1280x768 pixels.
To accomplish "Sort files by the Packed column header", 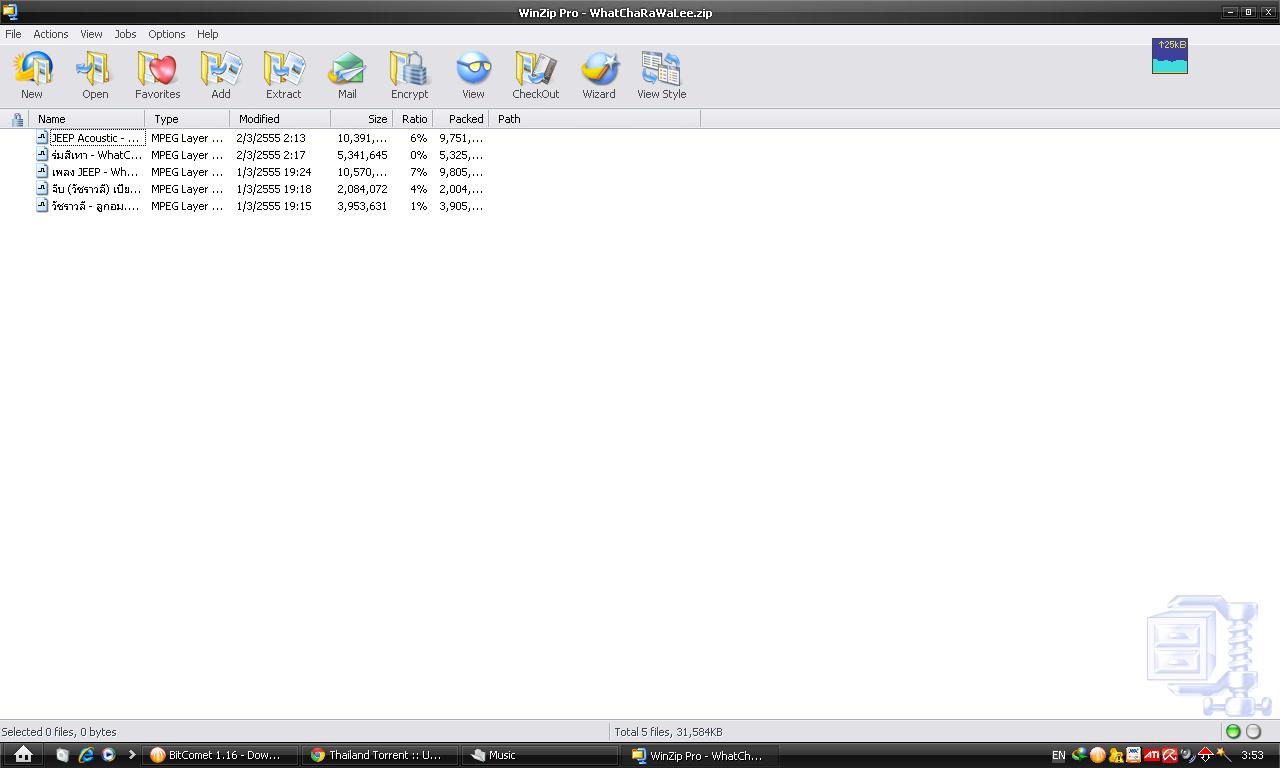I will [x=461, y=119].
